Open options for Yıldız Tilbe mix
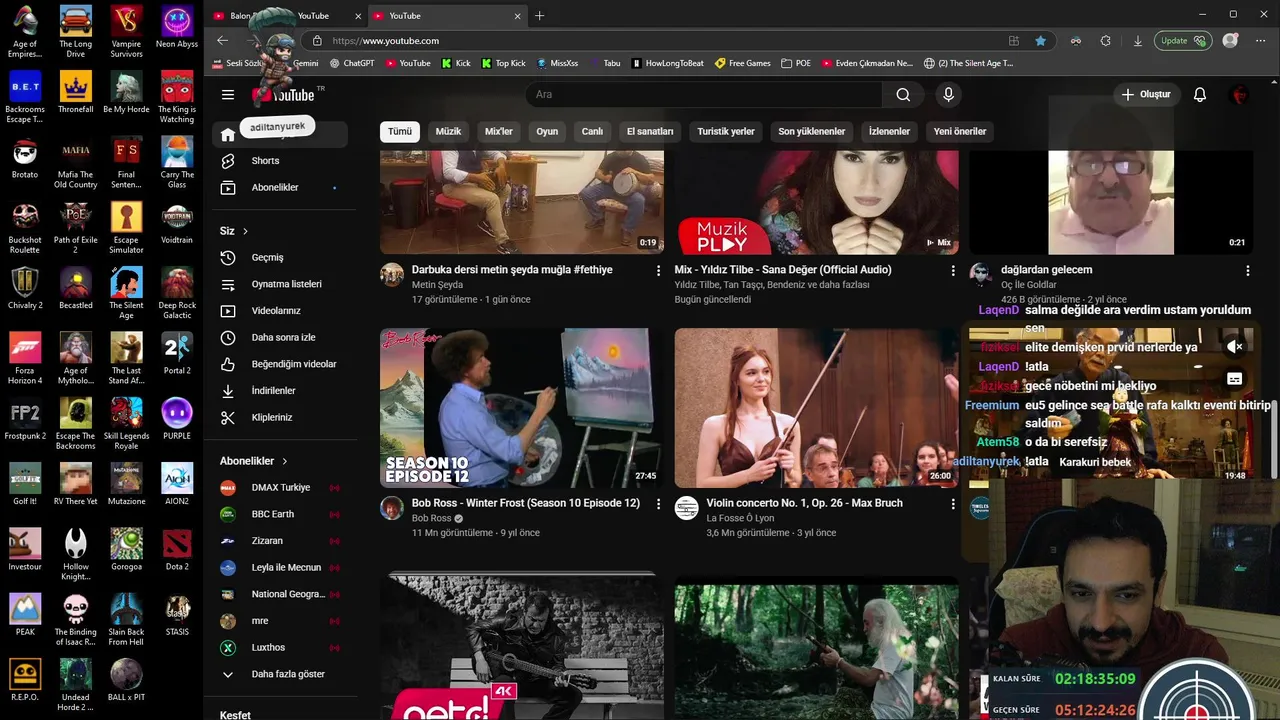The image size is (1280, 720). (x=953, y=271)
